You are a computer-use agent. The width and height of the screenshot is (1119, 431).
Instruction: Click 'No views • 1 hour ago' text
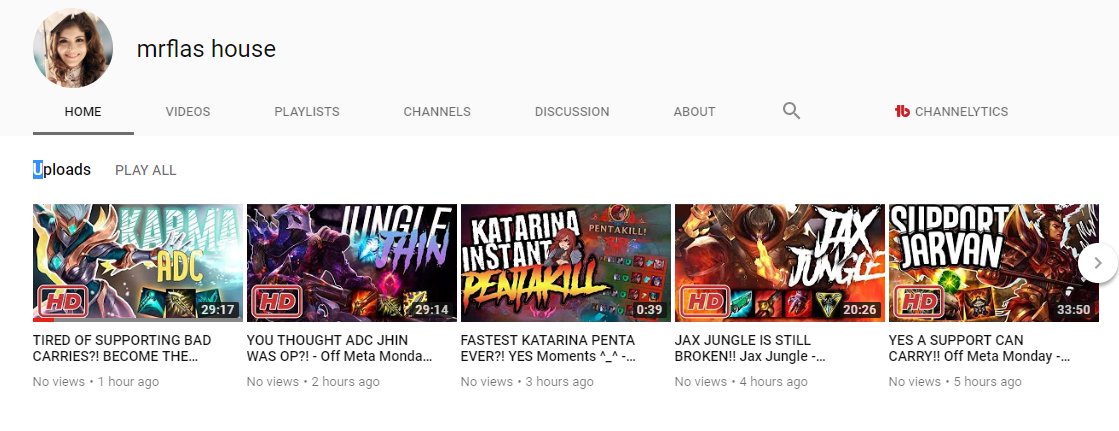96,382
